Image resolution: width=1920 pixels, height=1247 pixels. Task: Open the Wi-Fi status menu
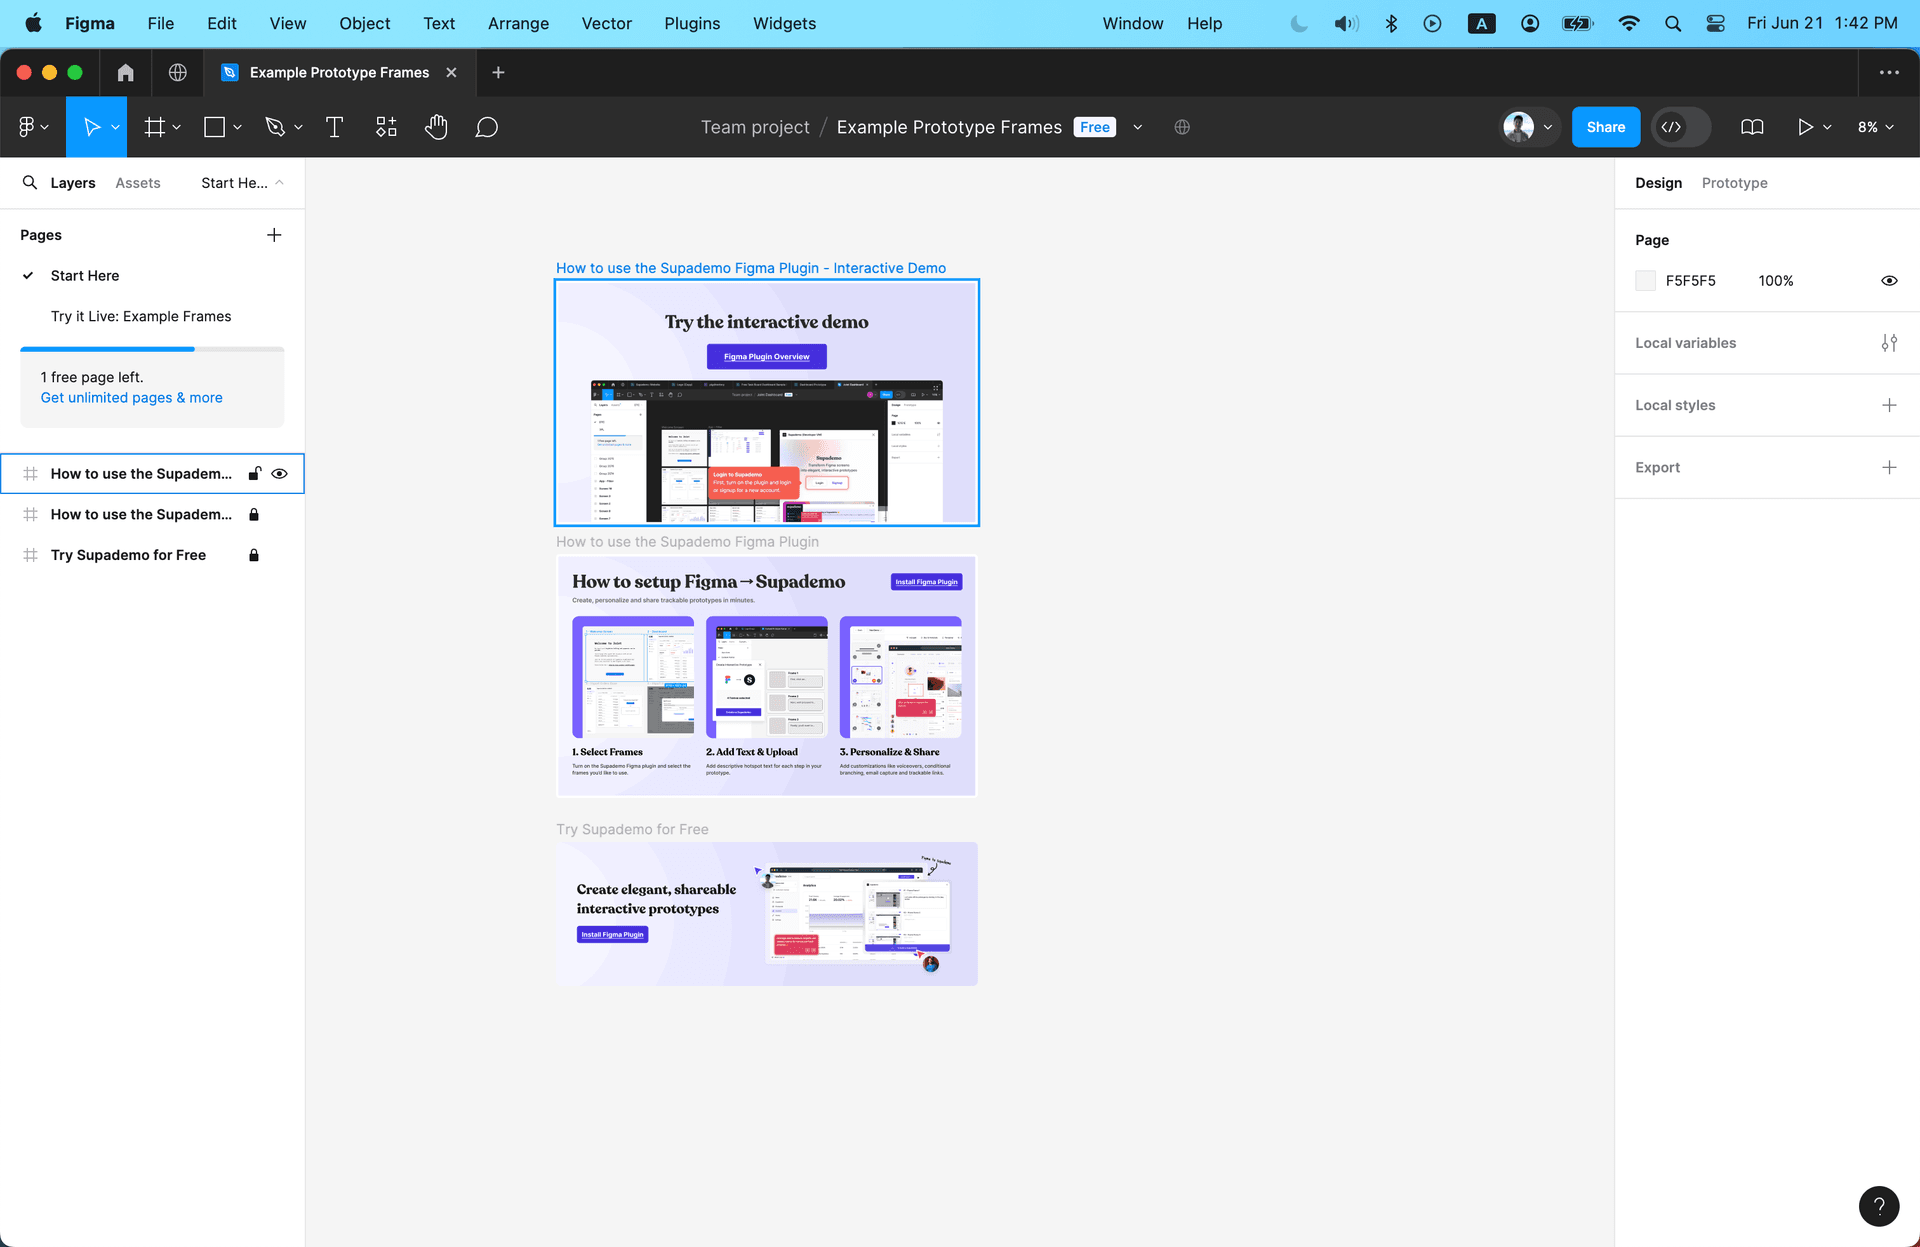(1629, 23)
